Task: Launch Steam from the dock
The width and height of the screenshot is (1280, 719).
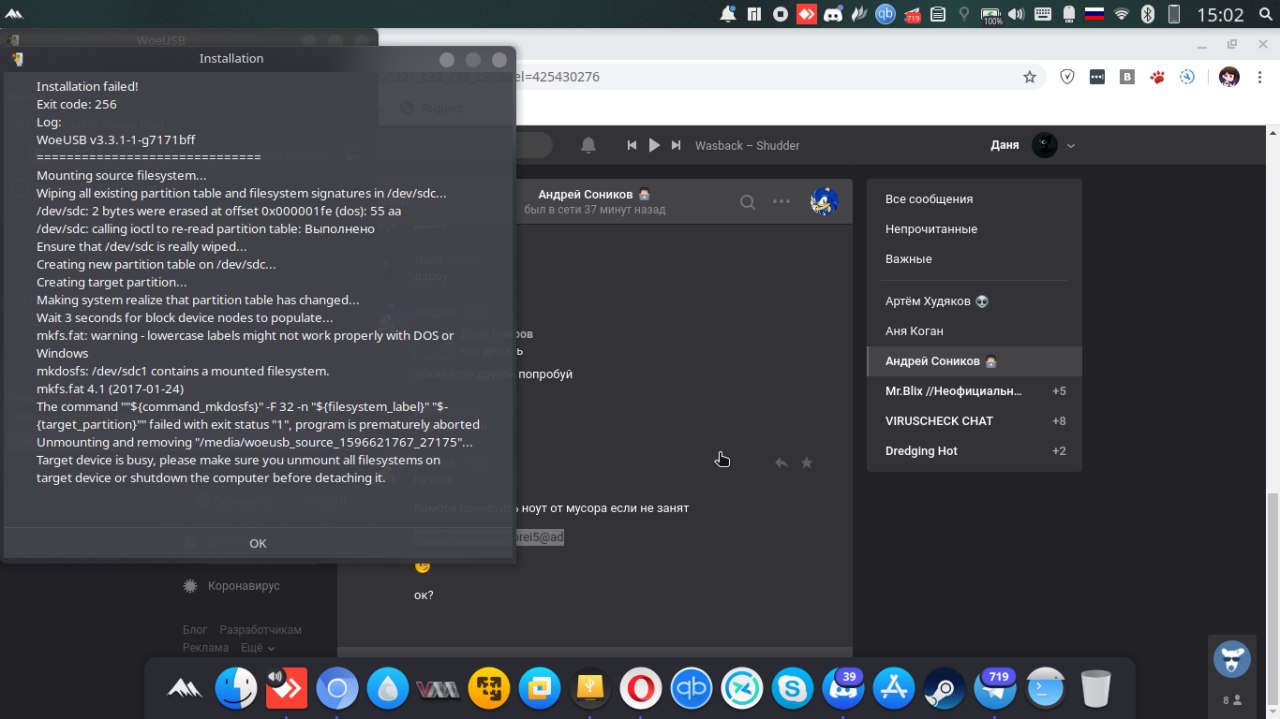Action: [944, 688]
